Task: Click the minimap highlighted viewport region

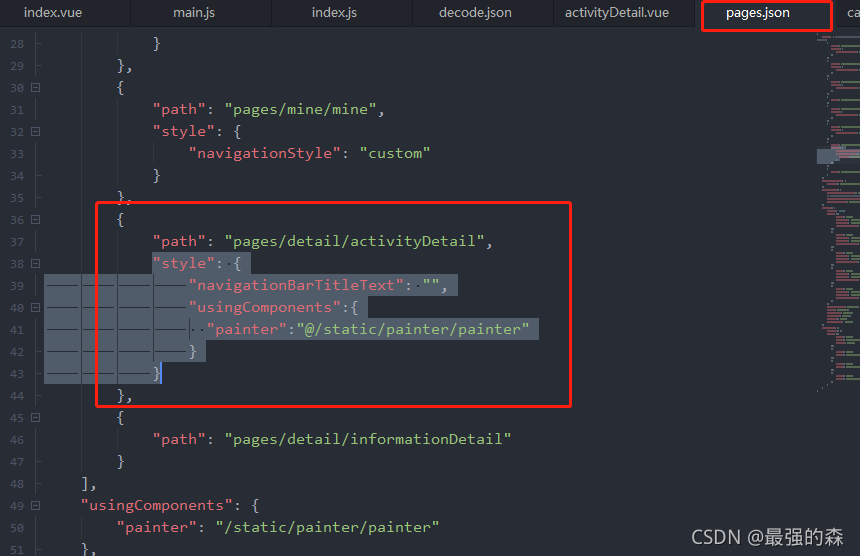Action: coord(838,156)
